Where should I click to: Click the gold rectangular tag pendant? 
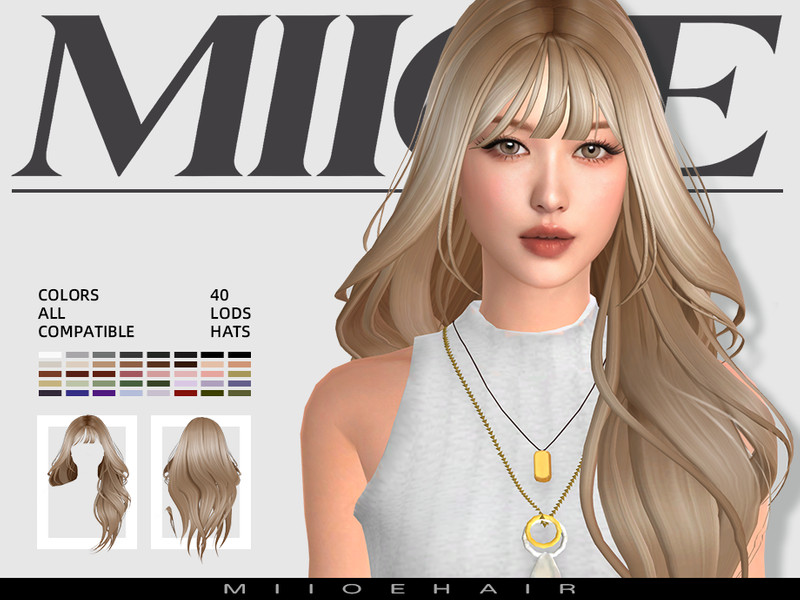544,466
